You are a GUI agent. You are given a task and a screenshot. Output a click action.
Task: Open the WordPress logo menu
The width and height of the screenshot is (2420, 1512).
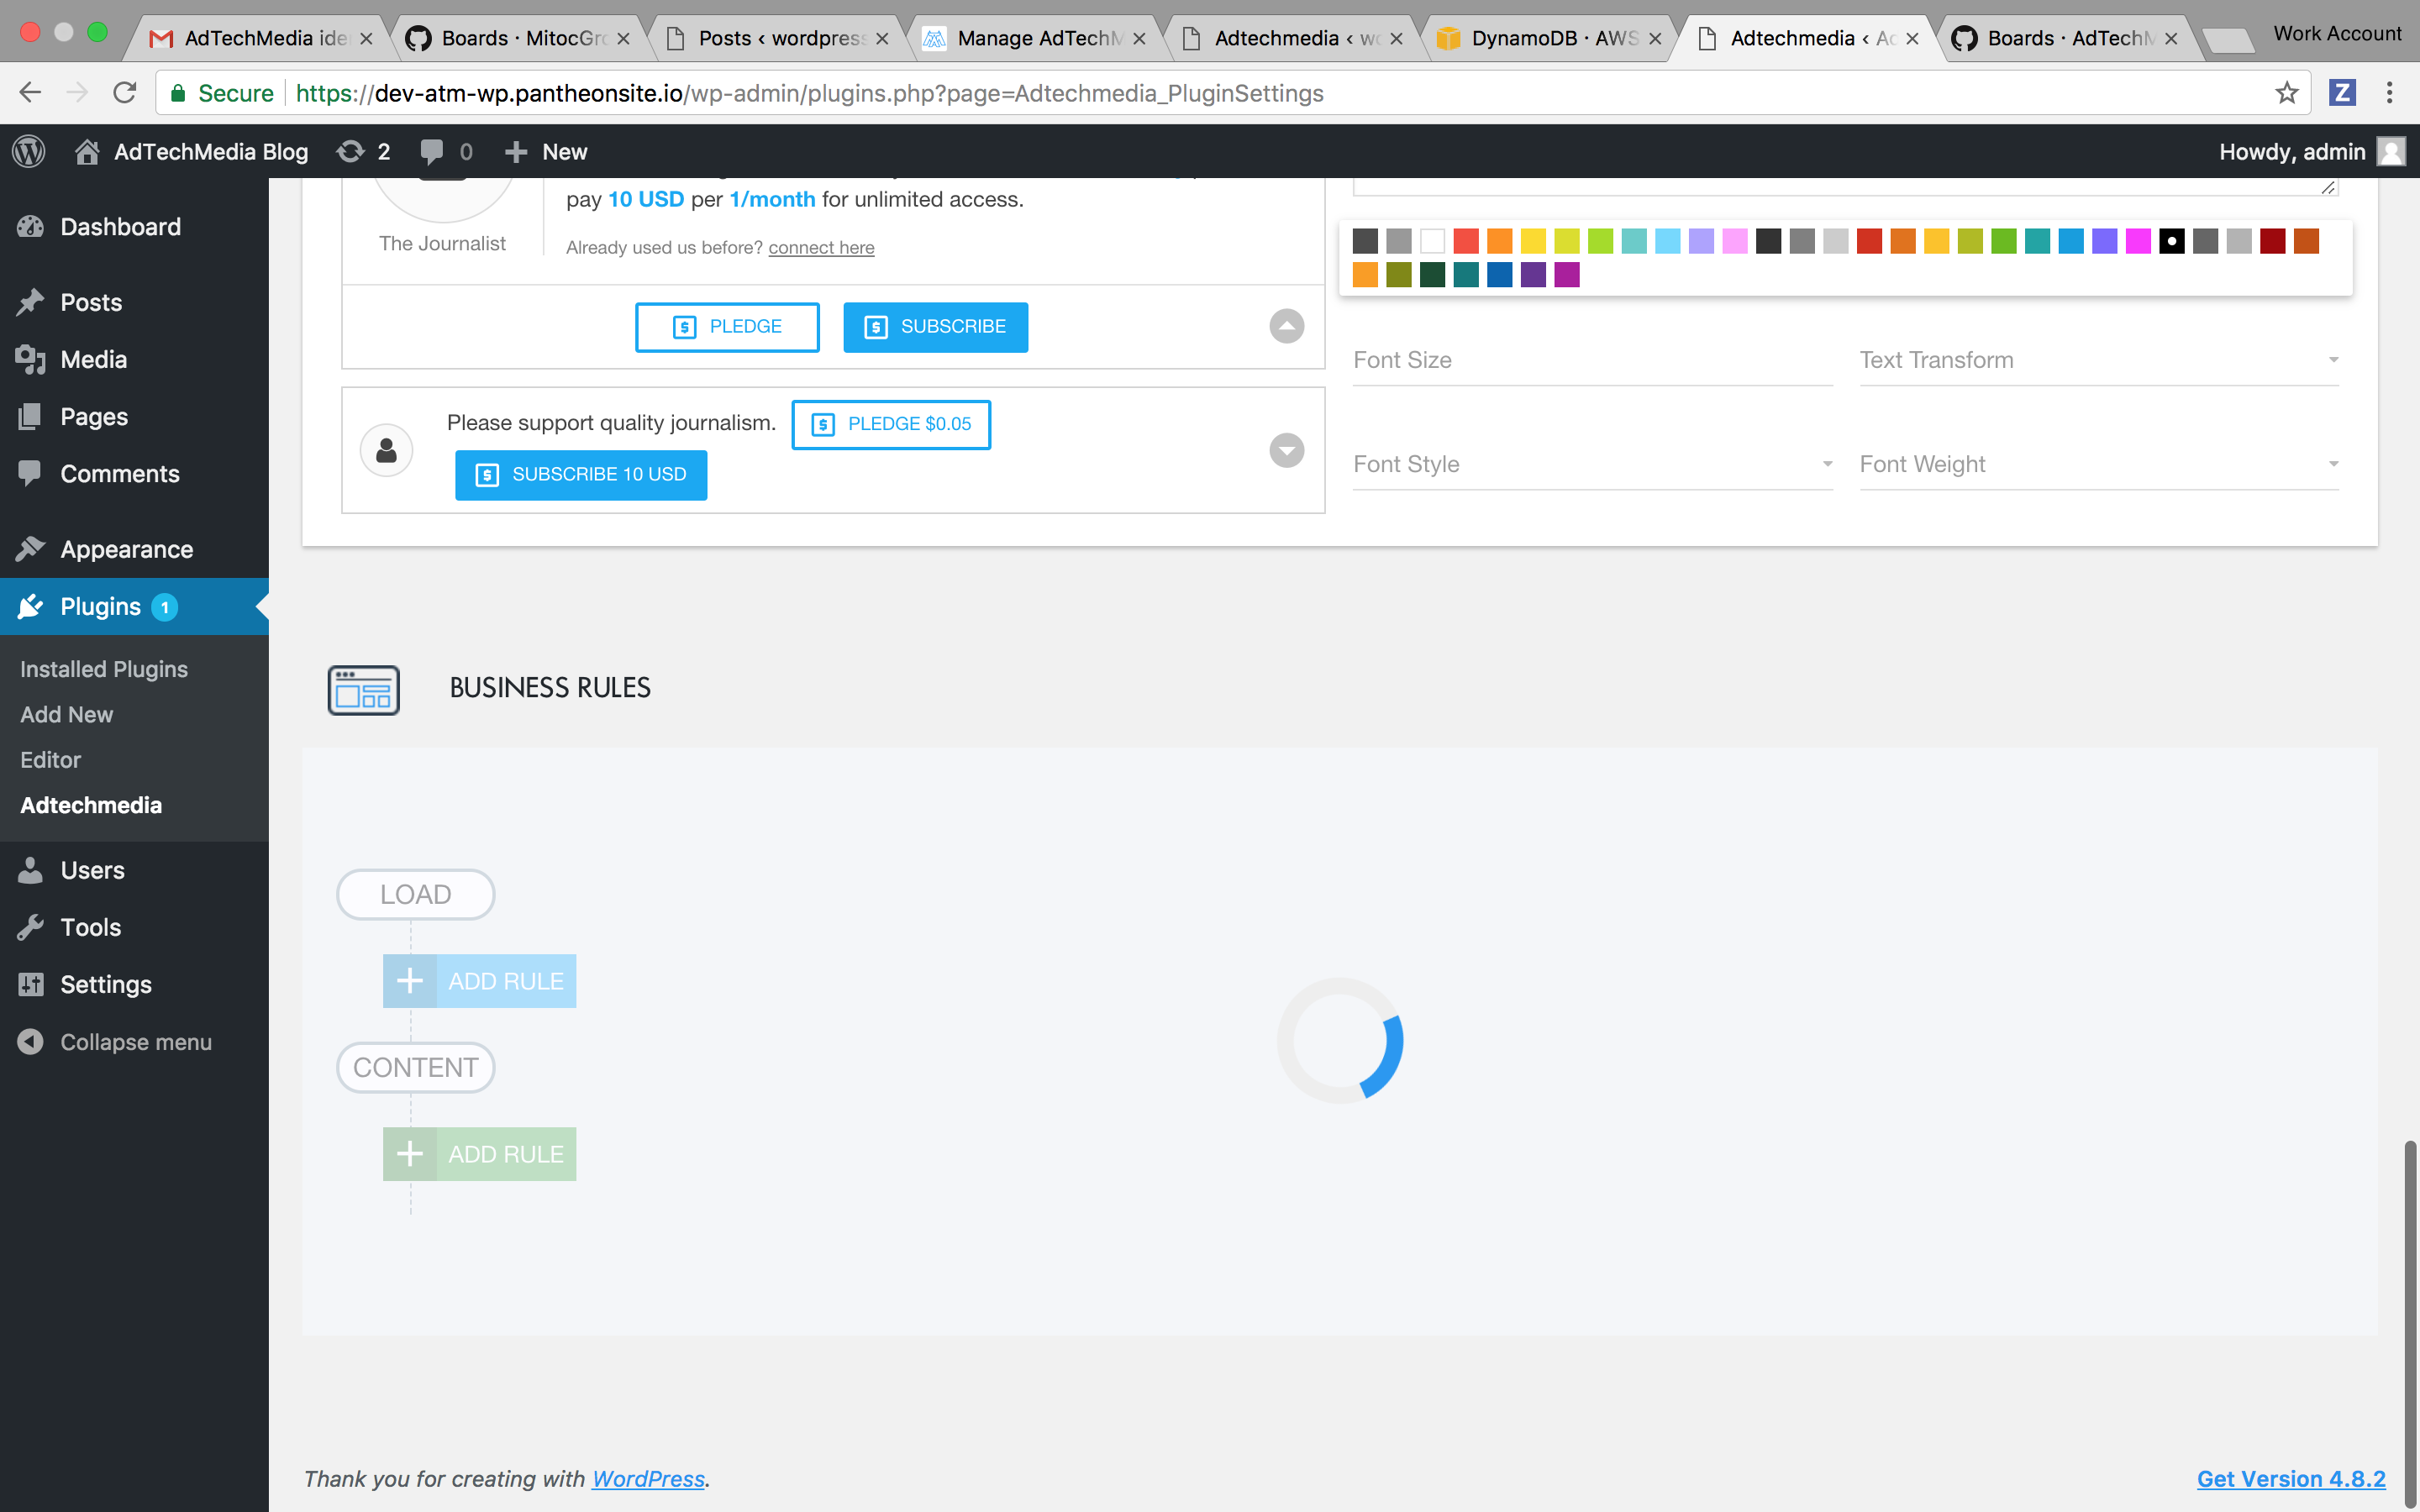click(29, 151)
